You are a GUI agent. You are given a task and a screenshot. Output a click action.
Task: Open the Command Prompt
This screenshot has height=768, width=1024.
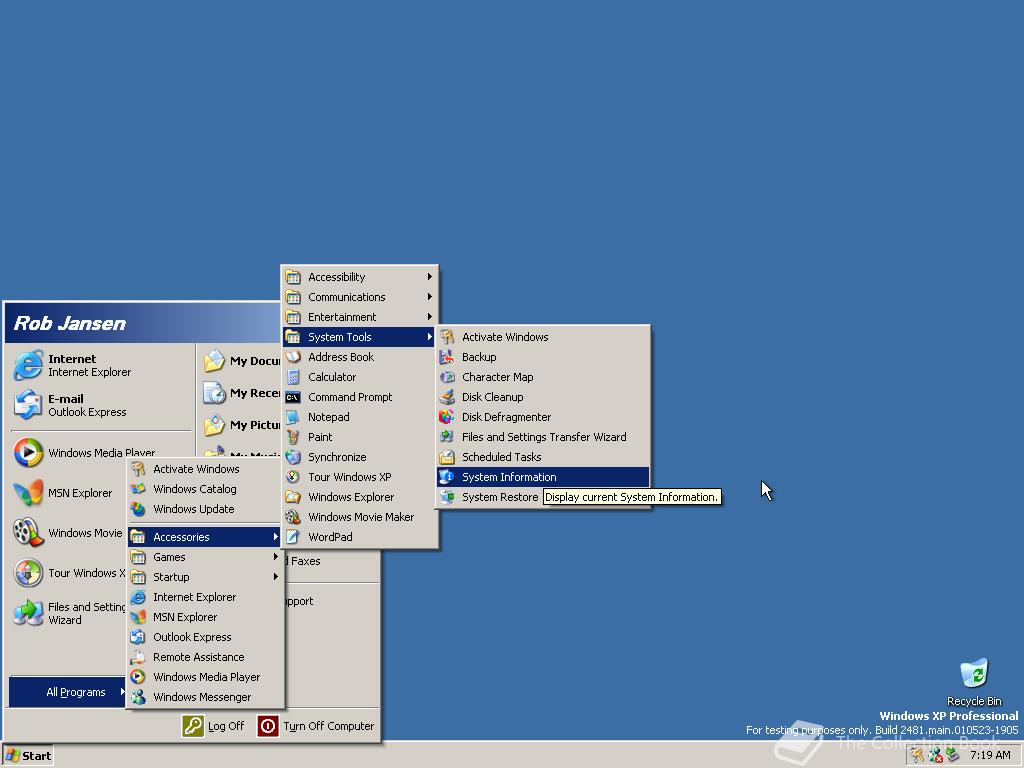(x=344, y=397)
